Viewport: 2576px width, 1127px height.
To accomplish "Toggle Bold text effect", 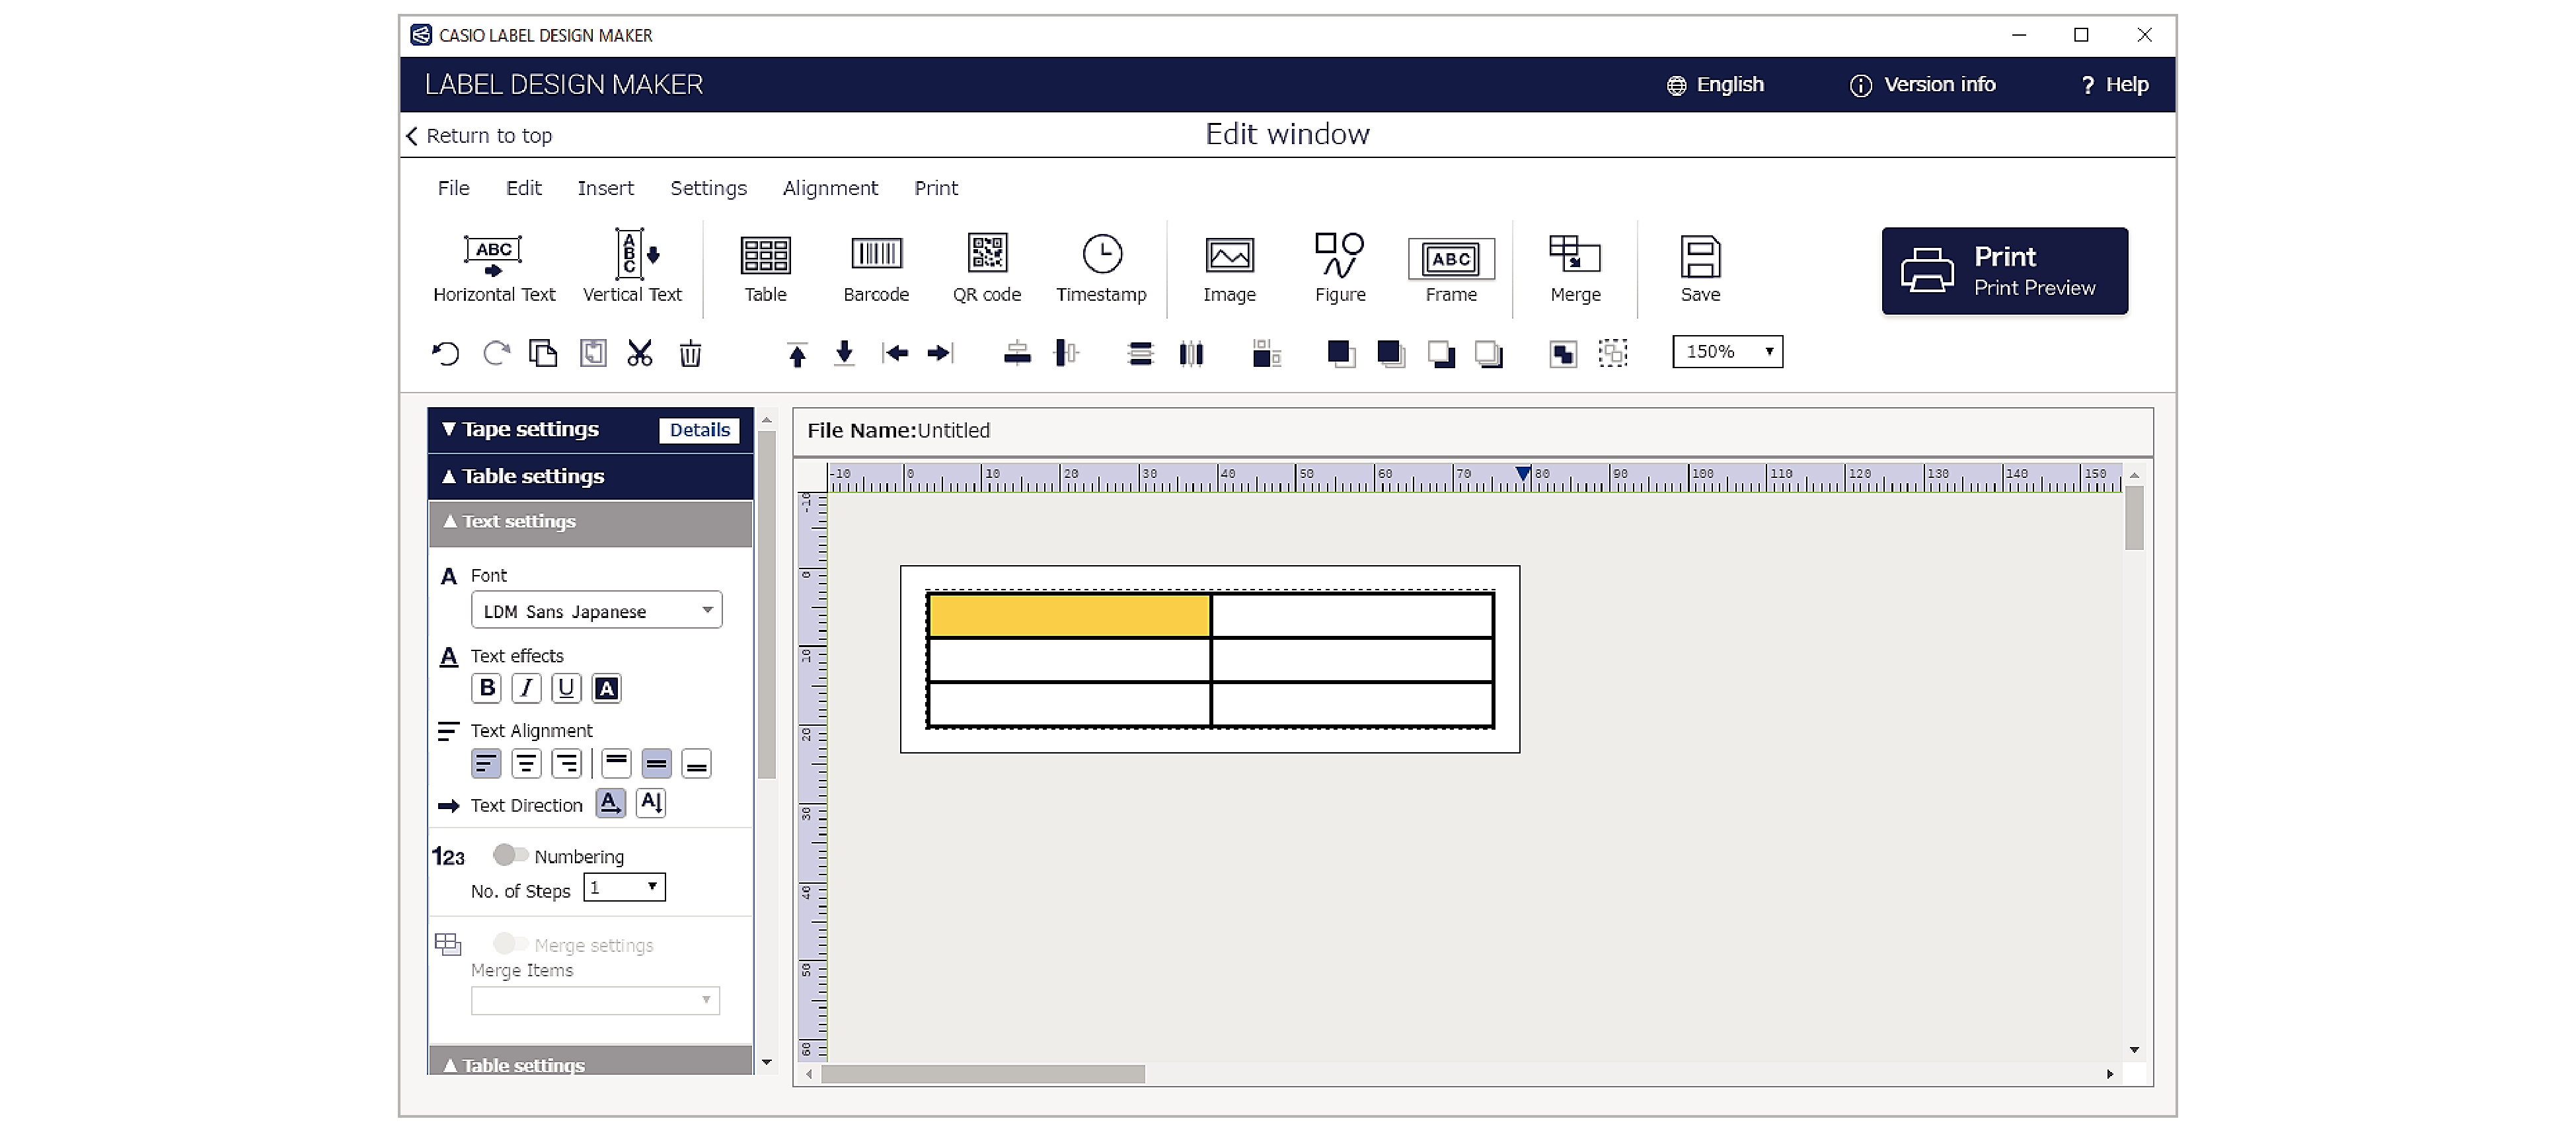I will pos(486,688).
